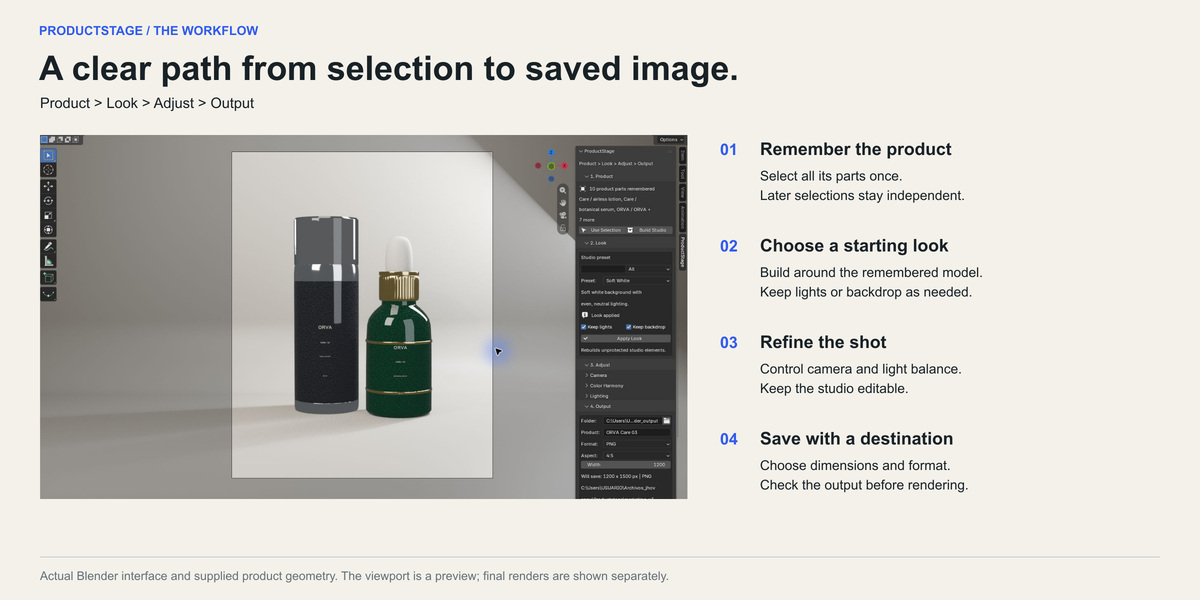Click the third selection mode icon in header

[x=60, y=139]
